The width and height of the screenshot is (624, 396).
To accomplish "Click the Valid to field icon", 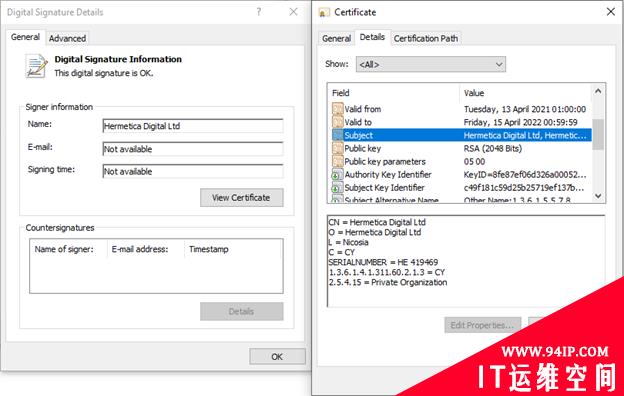I will pos(337,122).
